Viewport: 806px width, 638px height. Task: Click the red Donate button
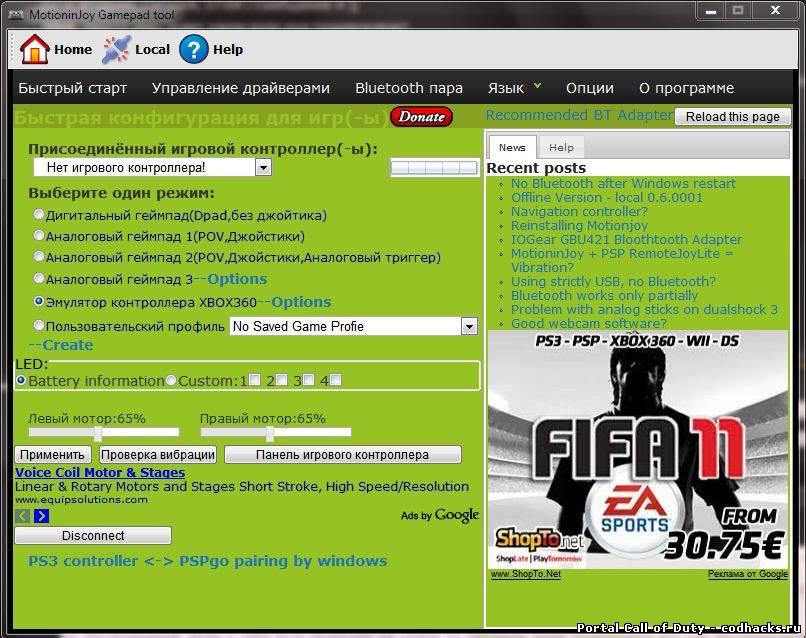pos(422,117)
